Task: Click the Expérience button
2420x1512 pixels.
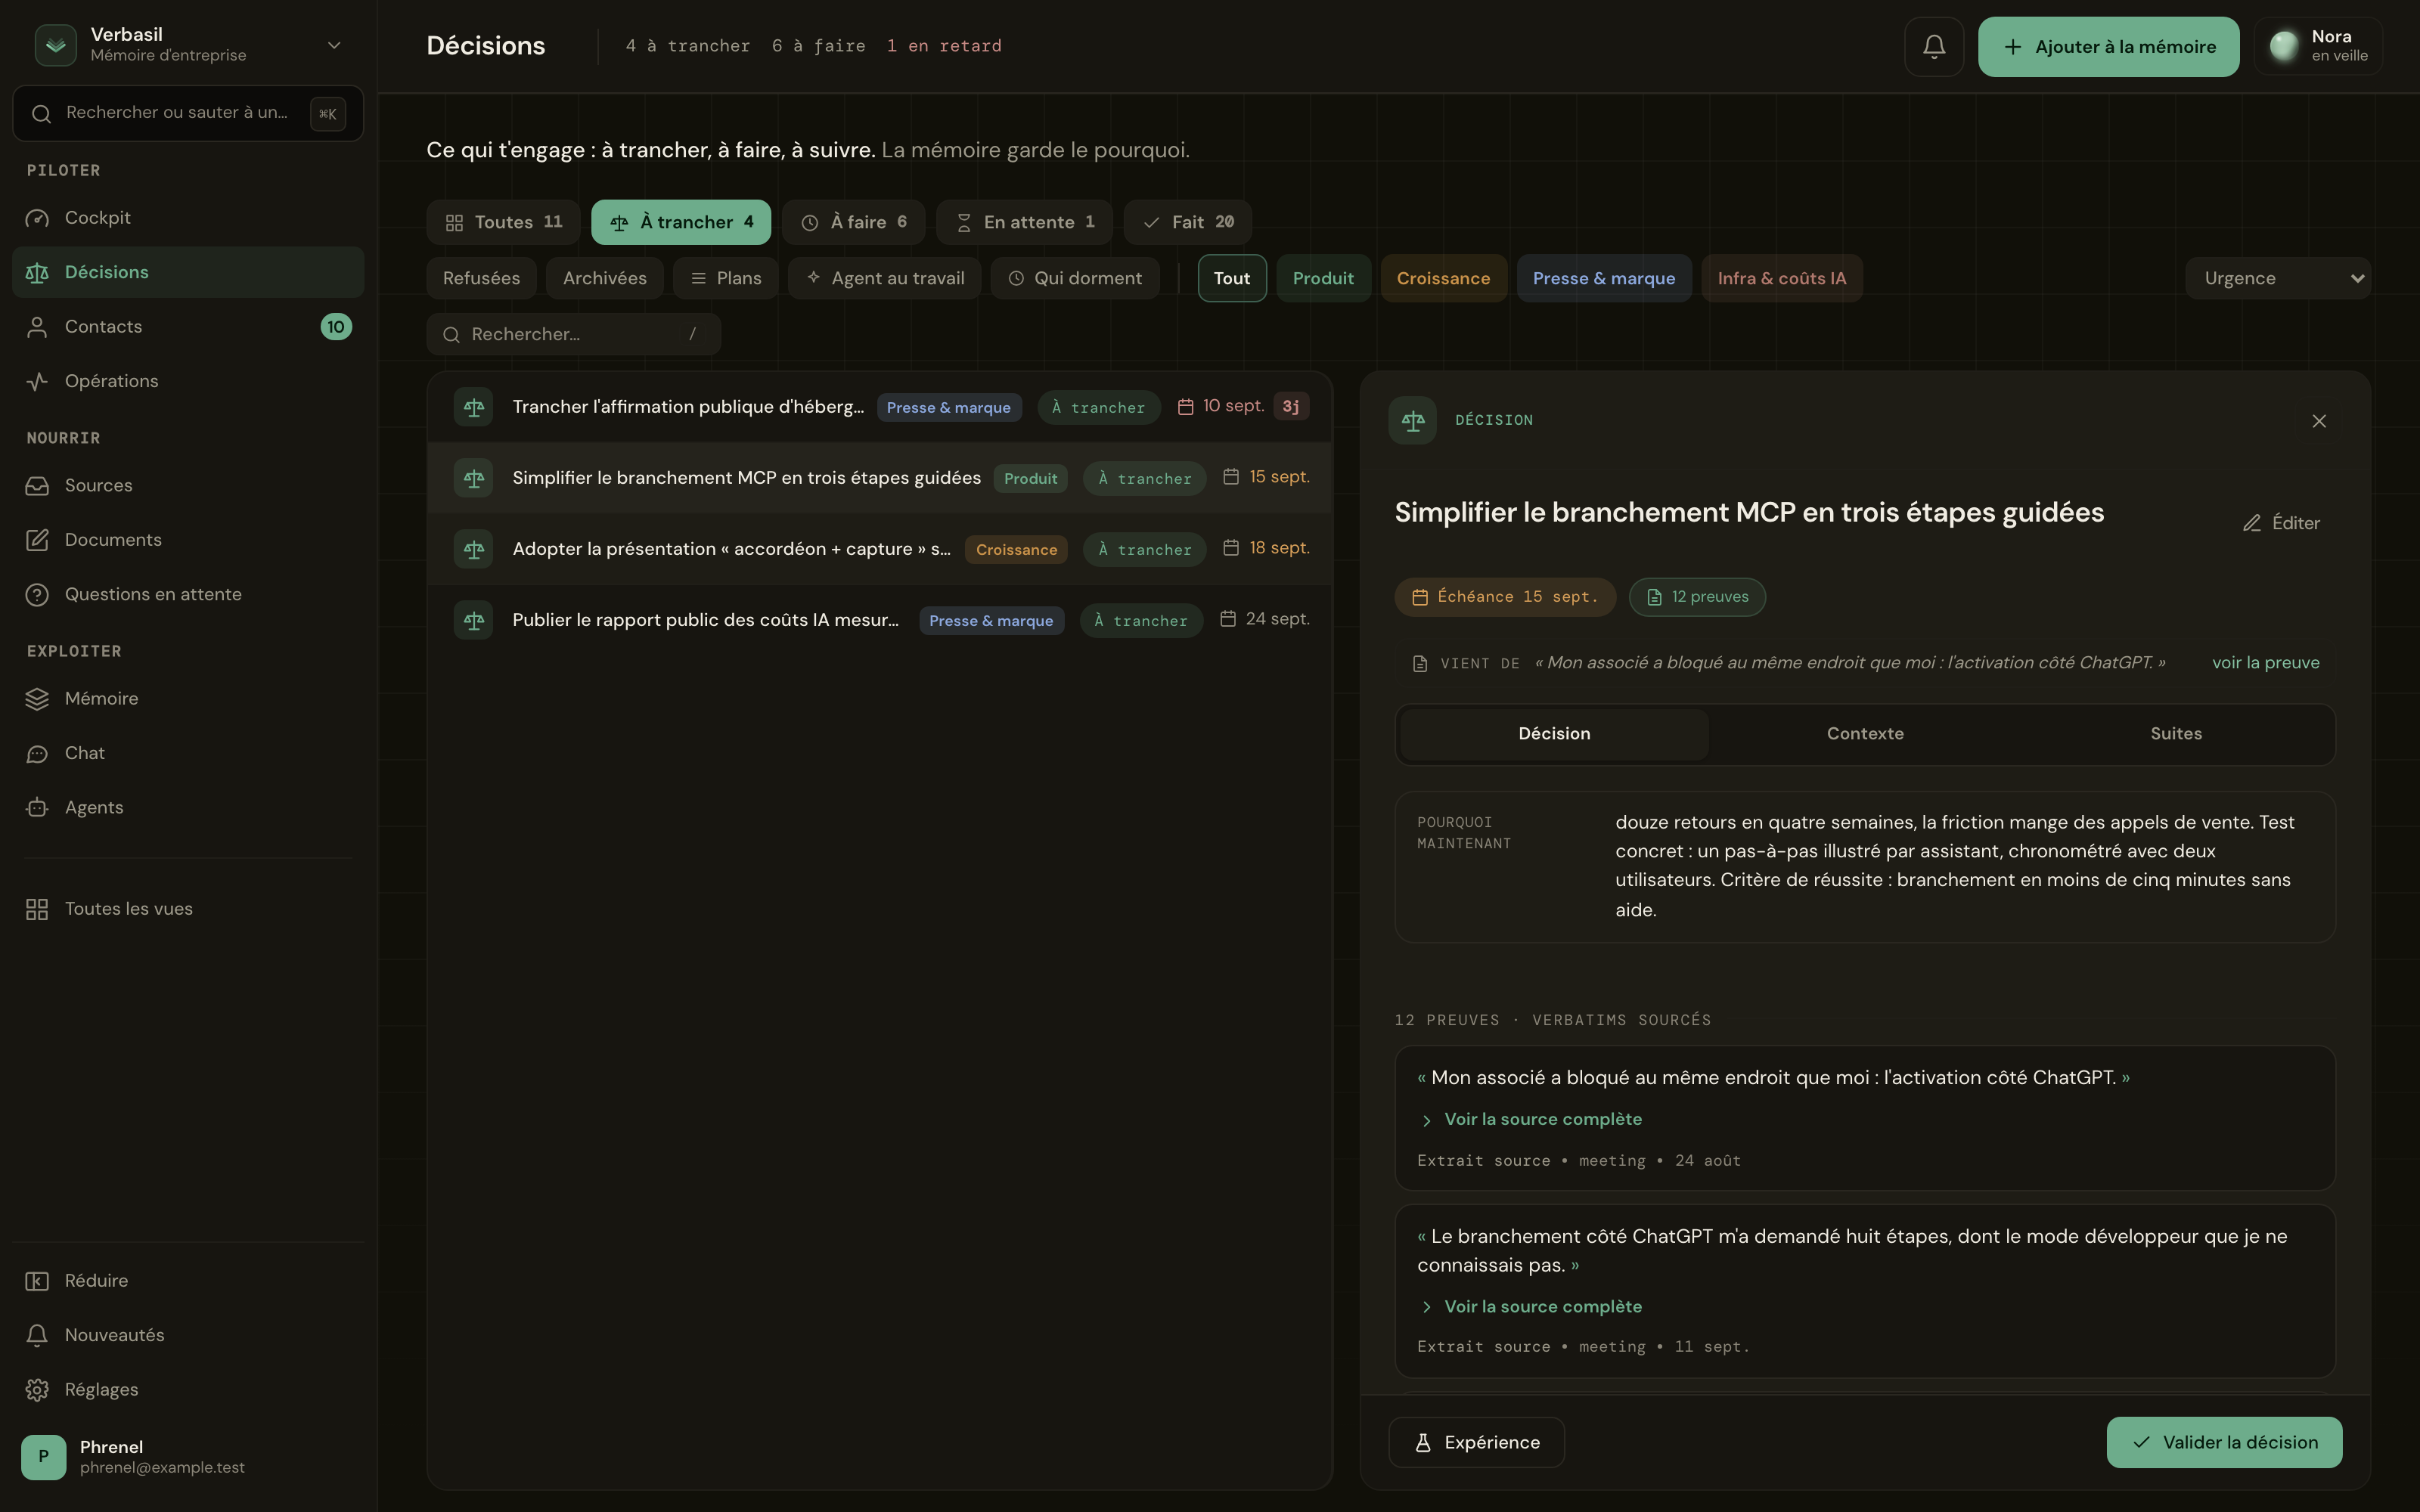Action: (1476, 1442)
